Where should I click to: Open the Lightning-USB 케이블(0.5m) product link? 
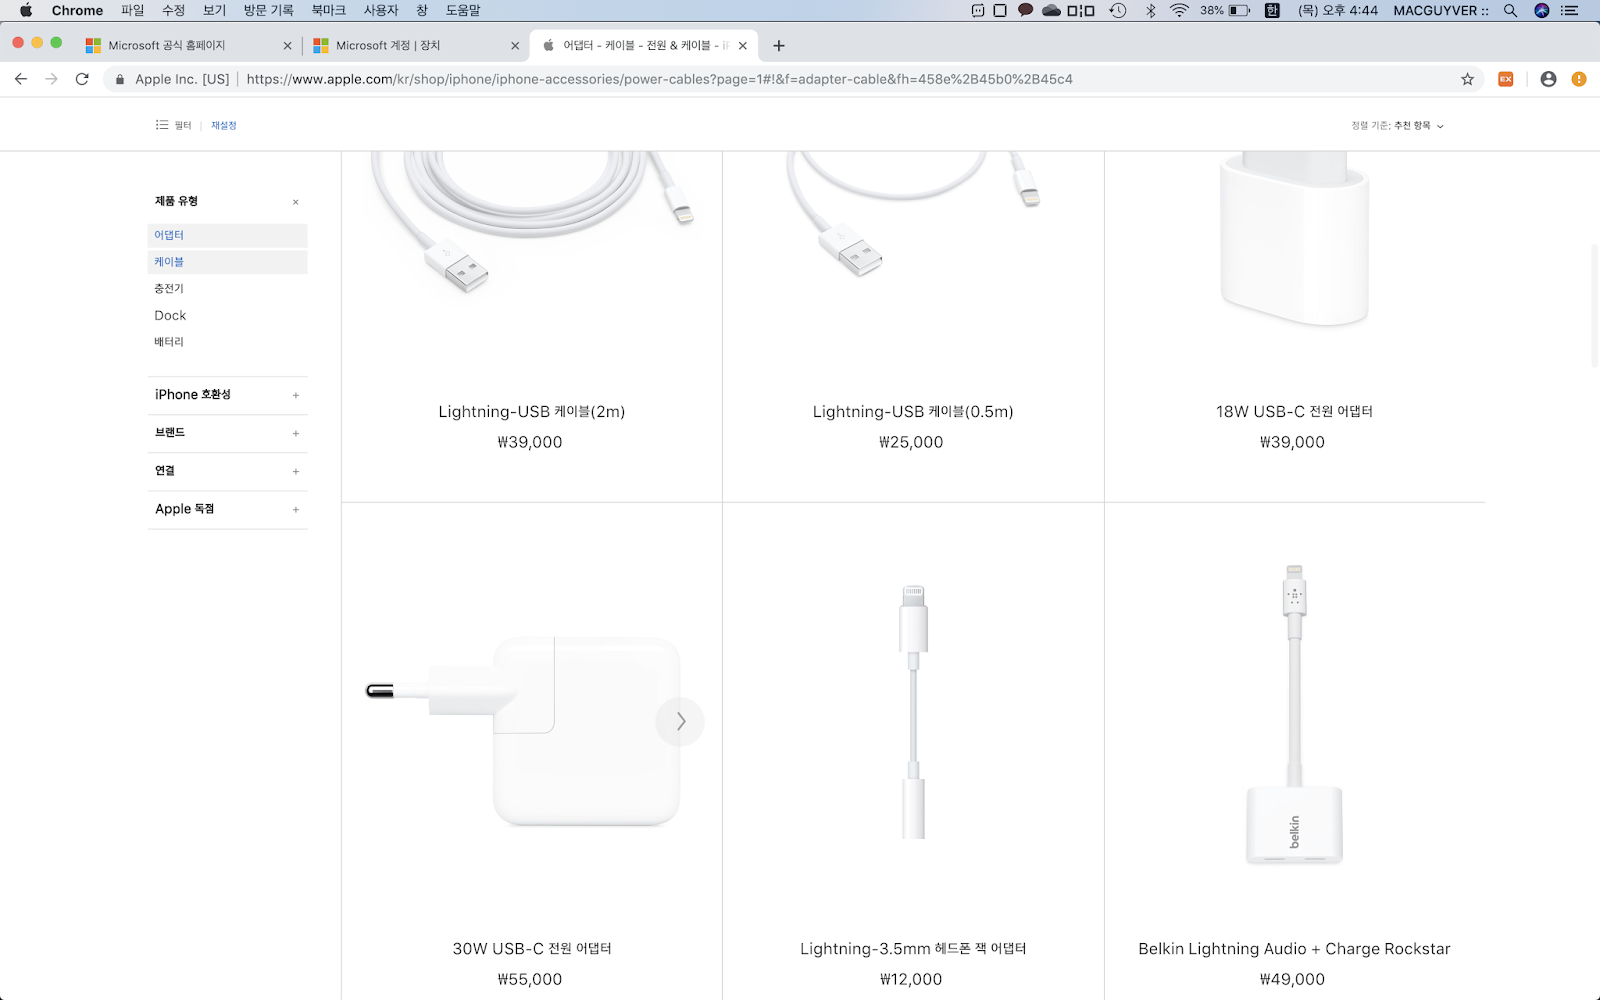[913, 412]
